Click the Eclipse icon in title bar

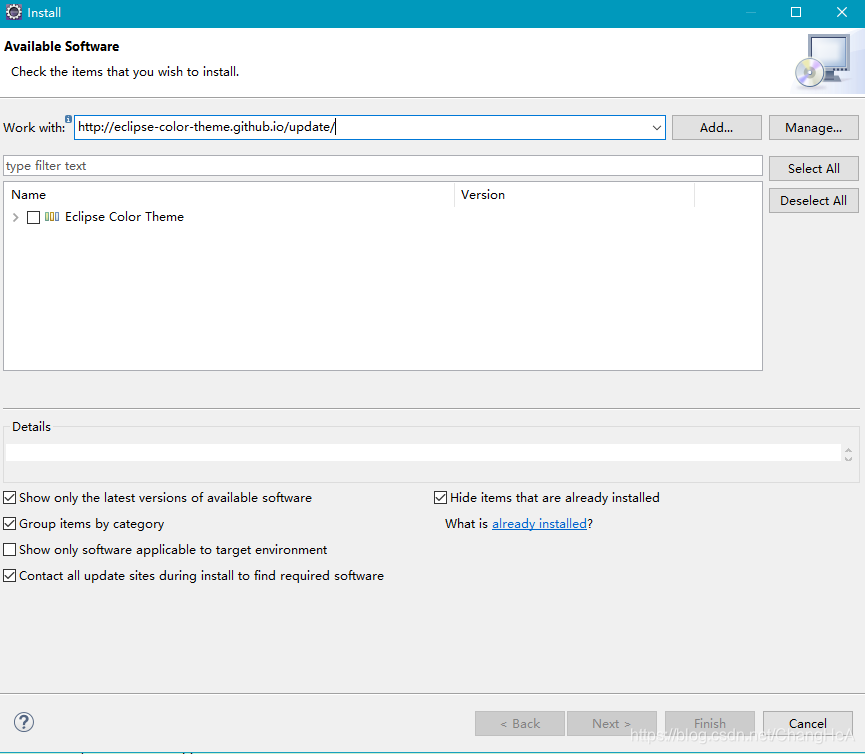pyautogui.click(x=13, y=12)
